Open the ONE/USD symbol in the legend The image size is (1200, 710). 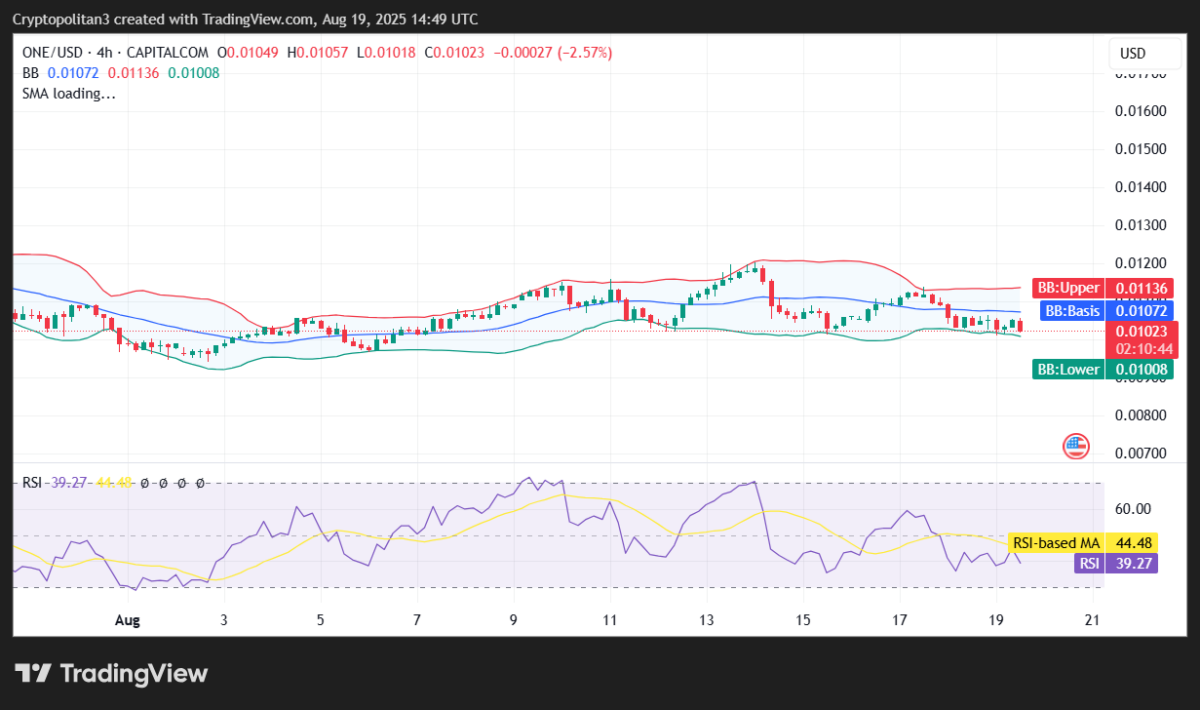(54, 52)
